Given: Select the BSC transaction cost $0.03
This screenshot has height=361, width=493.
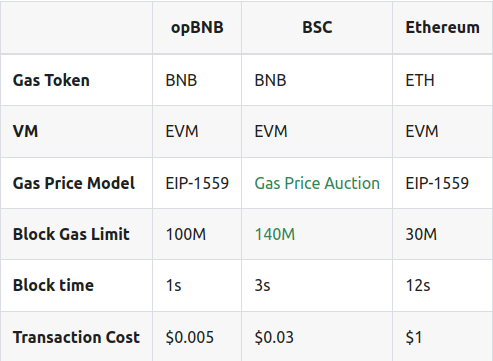Looking at the screenshot, I should [x=274, y=337].
